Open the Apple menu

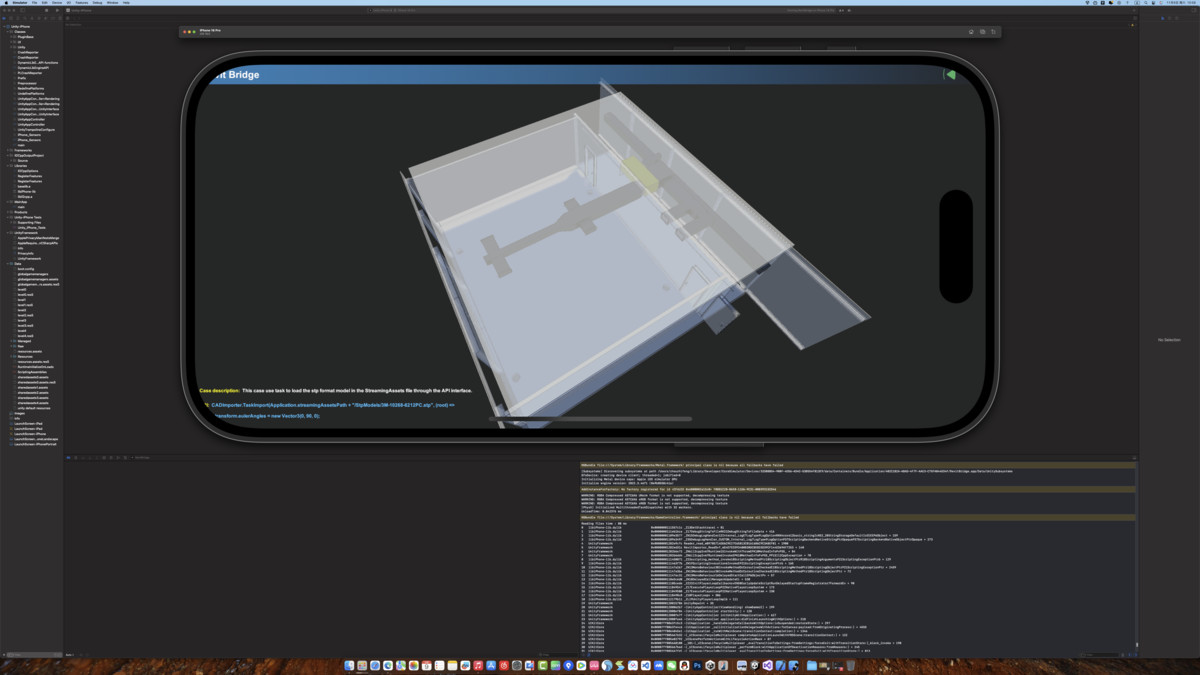(6, 3)
